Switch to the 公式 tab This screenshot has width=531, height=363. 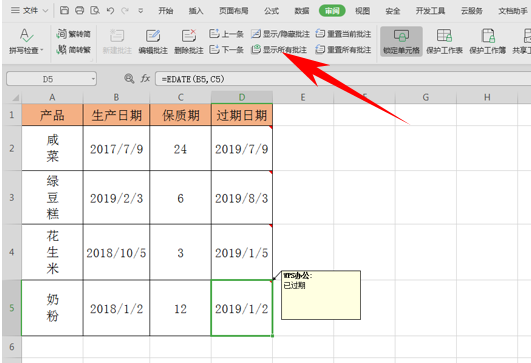(271, 11)
